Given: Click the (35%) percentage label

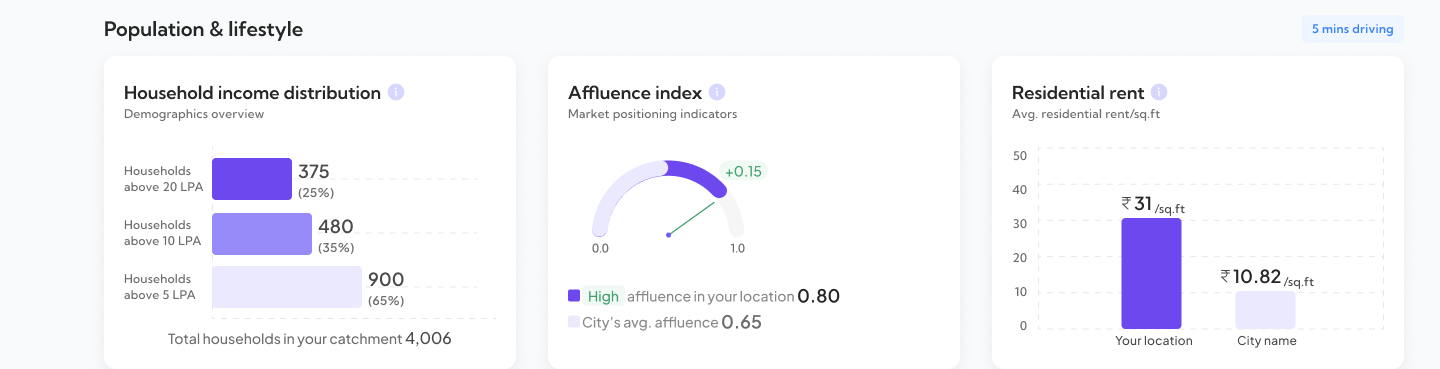Looking at the screenshot, I should pos(336,247).
